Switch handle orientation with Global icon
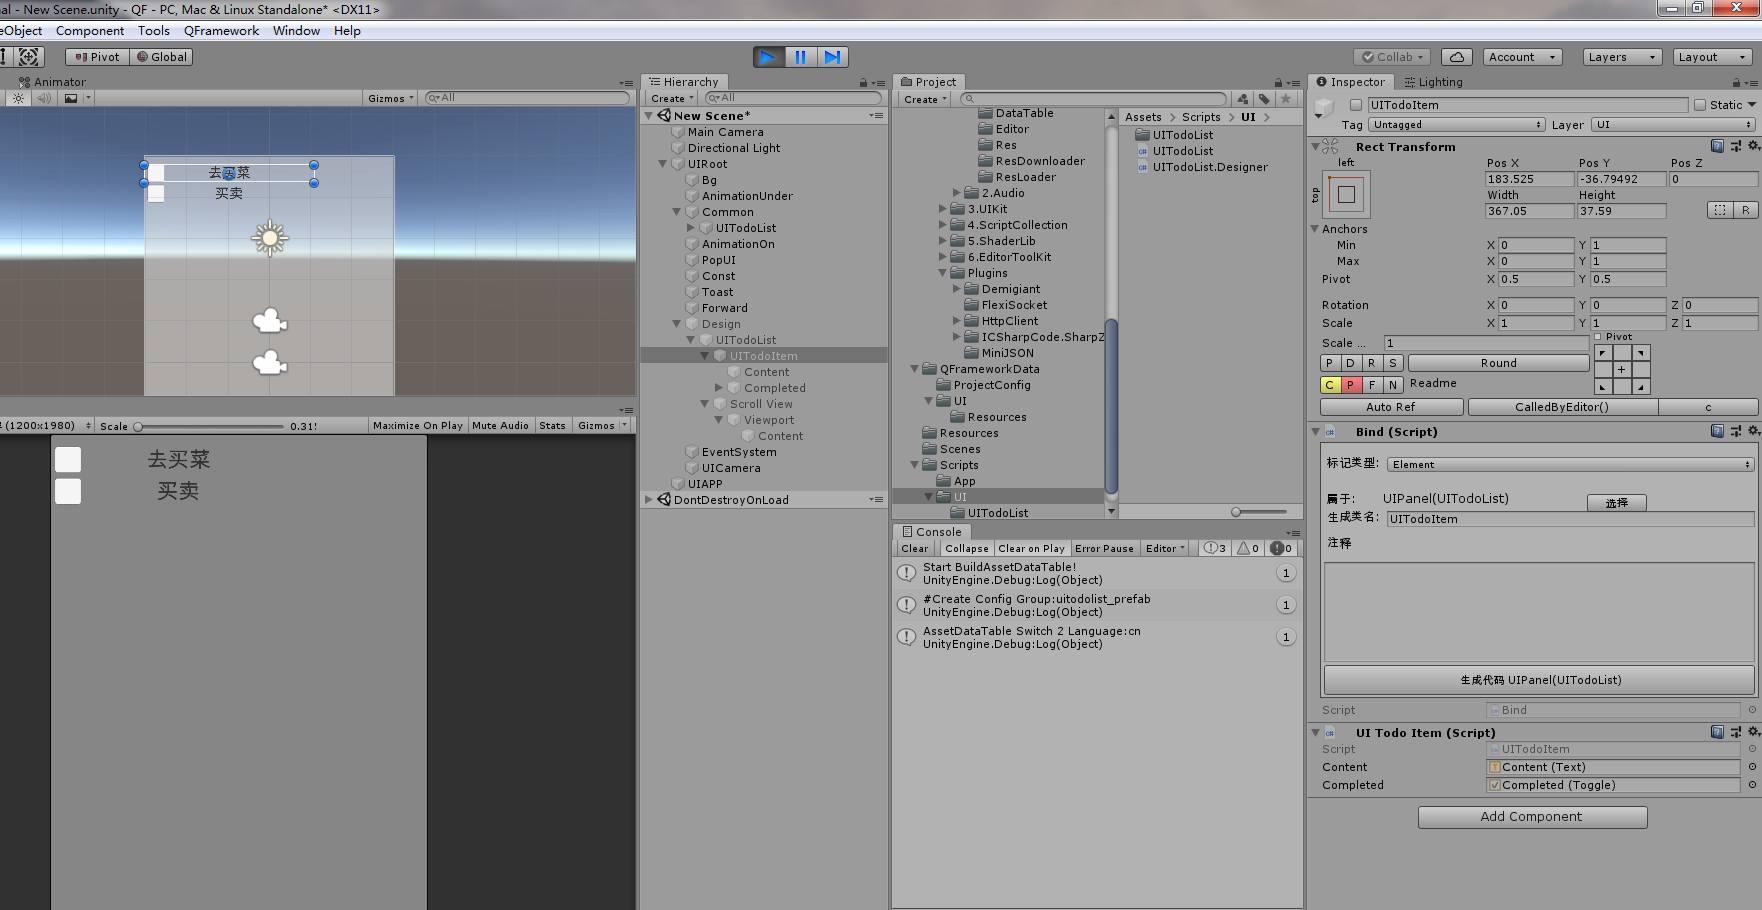The height and width of the screenshot is (910, 1762). (x=160, y=56)
